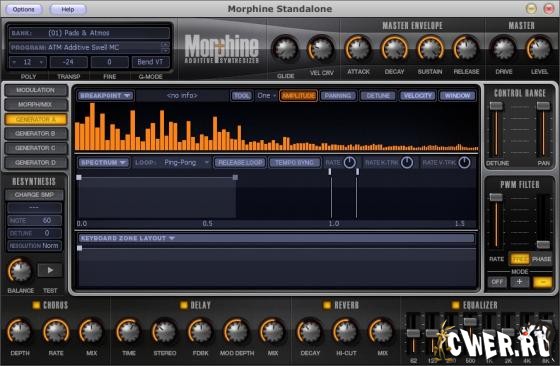Click the Delay Mod Depth knob
Image resolution: width=560 pixels, height=366 pixels.
click(236, 331)
